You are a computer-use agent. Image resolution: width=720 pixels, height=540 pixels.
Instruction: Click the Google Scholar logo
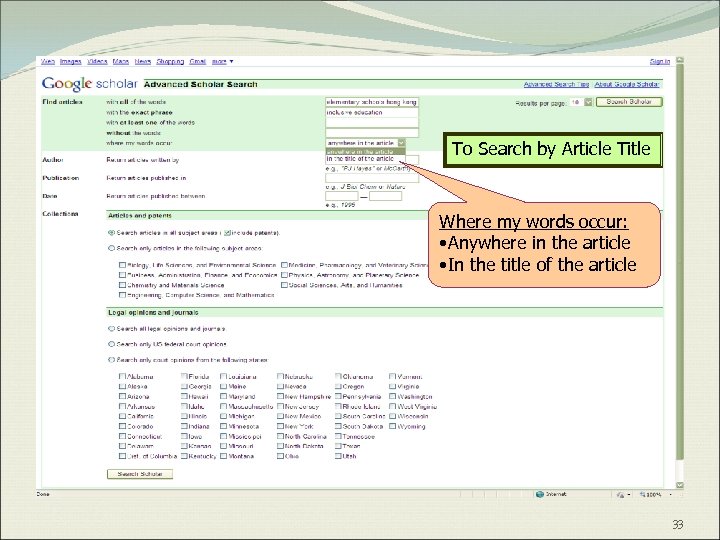[90, 84]
